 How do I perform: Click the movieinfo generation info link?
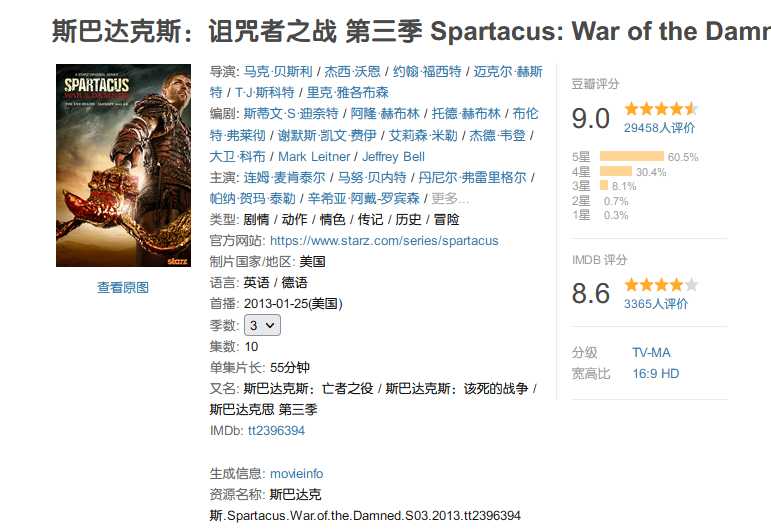tap(297, 473)
